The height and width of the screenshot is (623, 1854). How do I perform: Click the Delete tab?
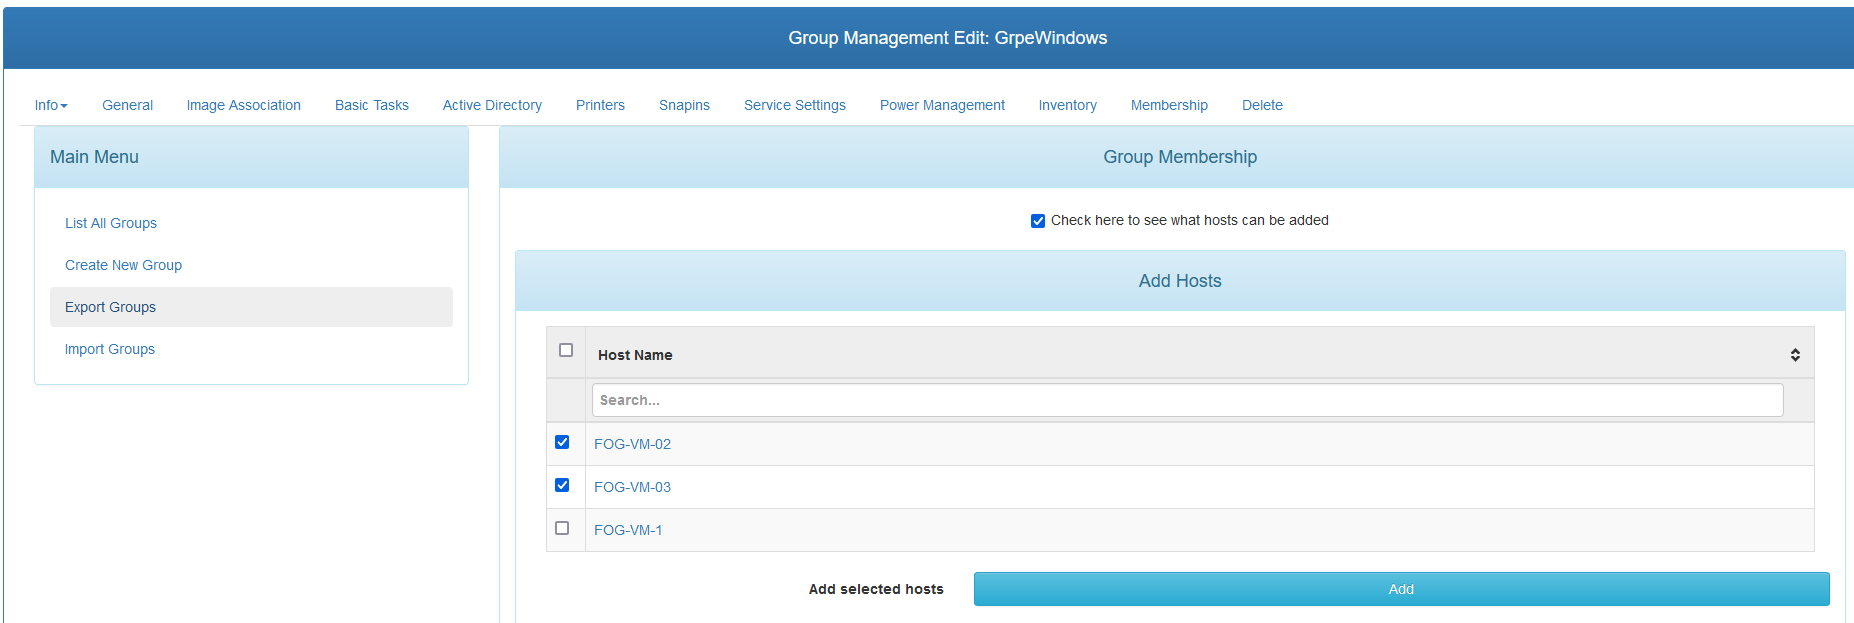[x=1262, y=105]
